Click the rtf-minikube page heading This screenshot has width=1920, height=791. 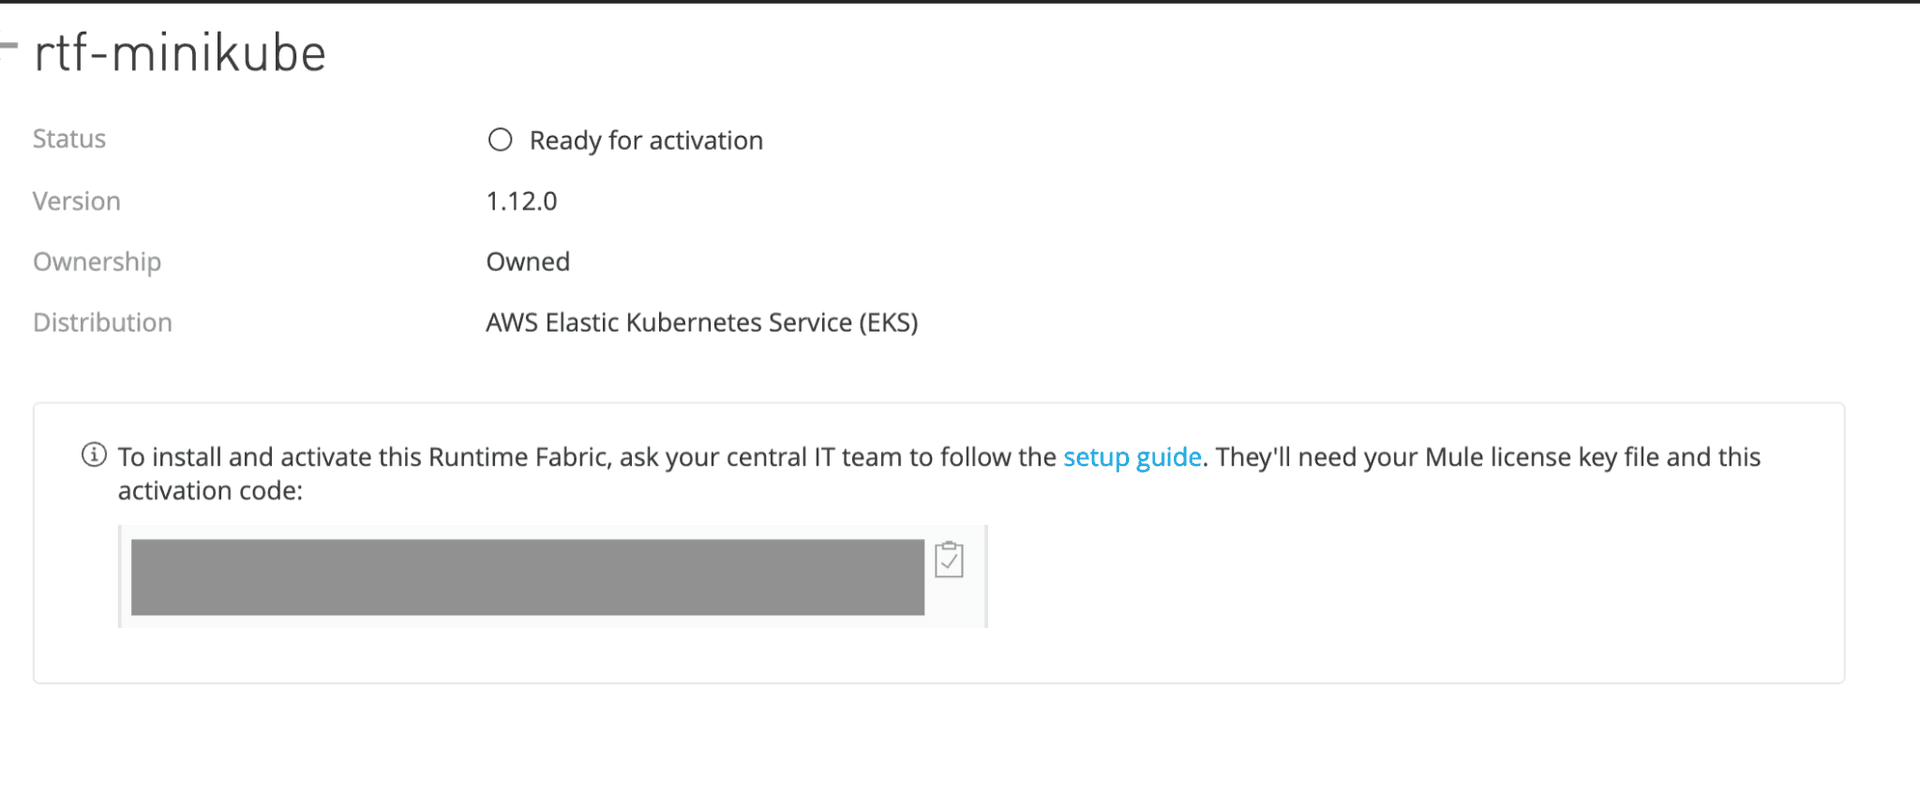click(180, 53)
